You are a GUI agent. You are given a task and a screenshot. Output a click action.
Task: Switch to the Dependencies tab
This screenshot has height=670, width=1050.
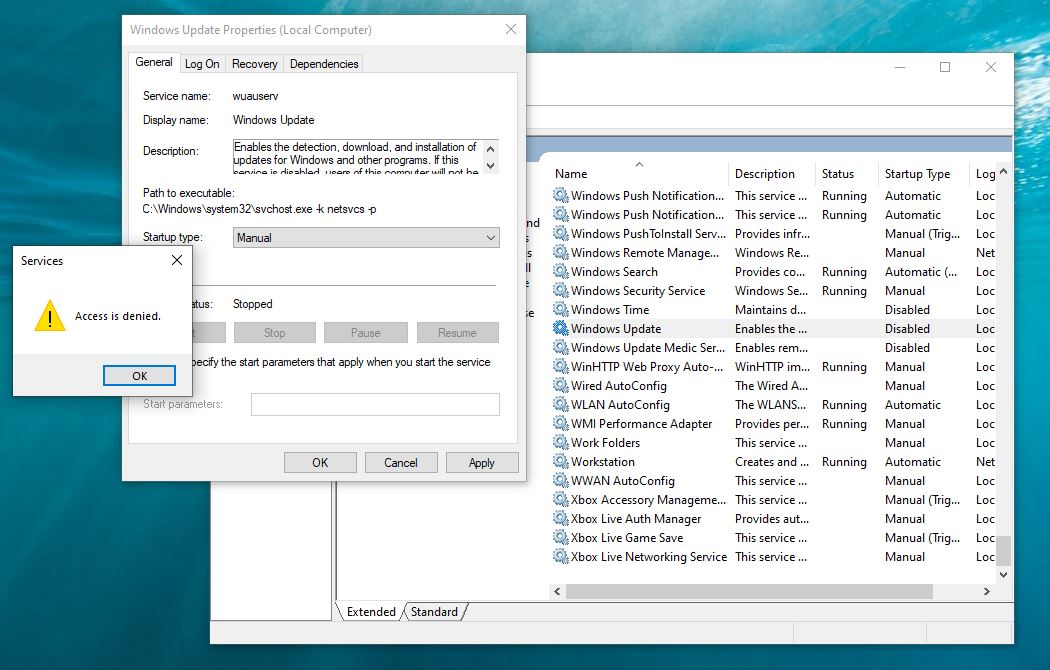click(x=323, y=64)
